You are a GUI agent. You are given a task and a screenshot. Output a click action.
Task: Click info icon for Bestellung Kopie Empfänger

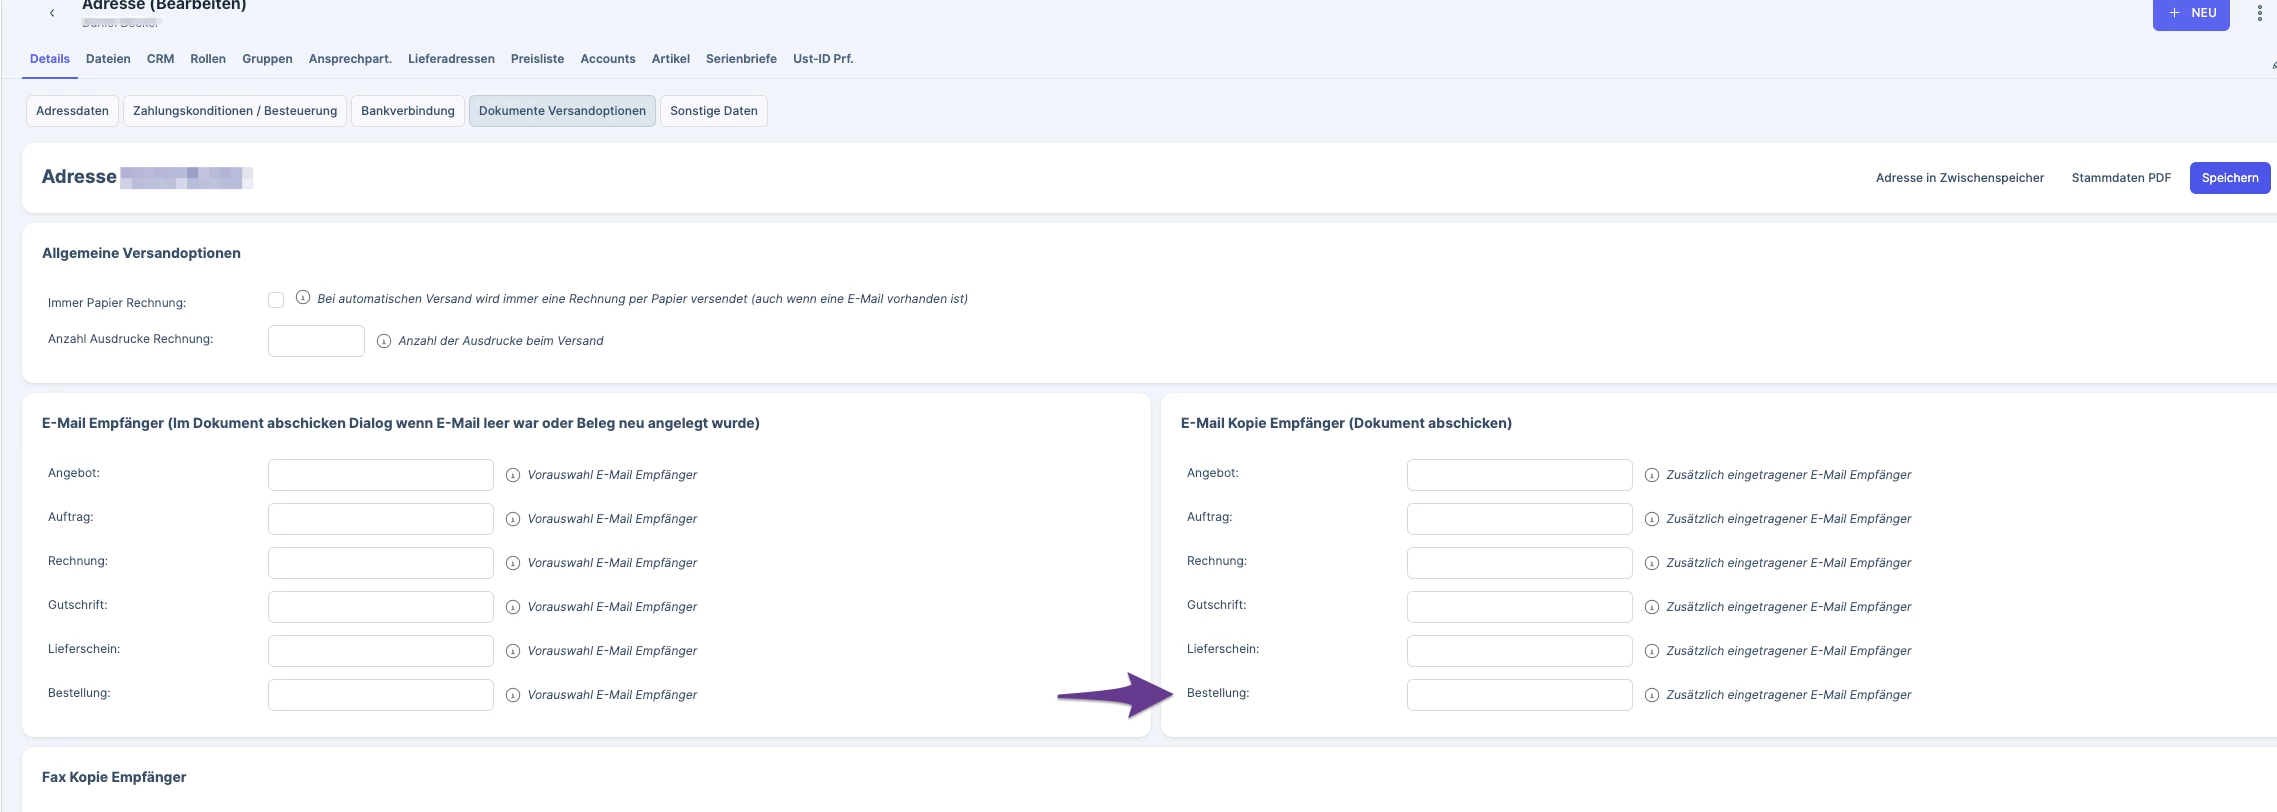(x=1652, y=695)
